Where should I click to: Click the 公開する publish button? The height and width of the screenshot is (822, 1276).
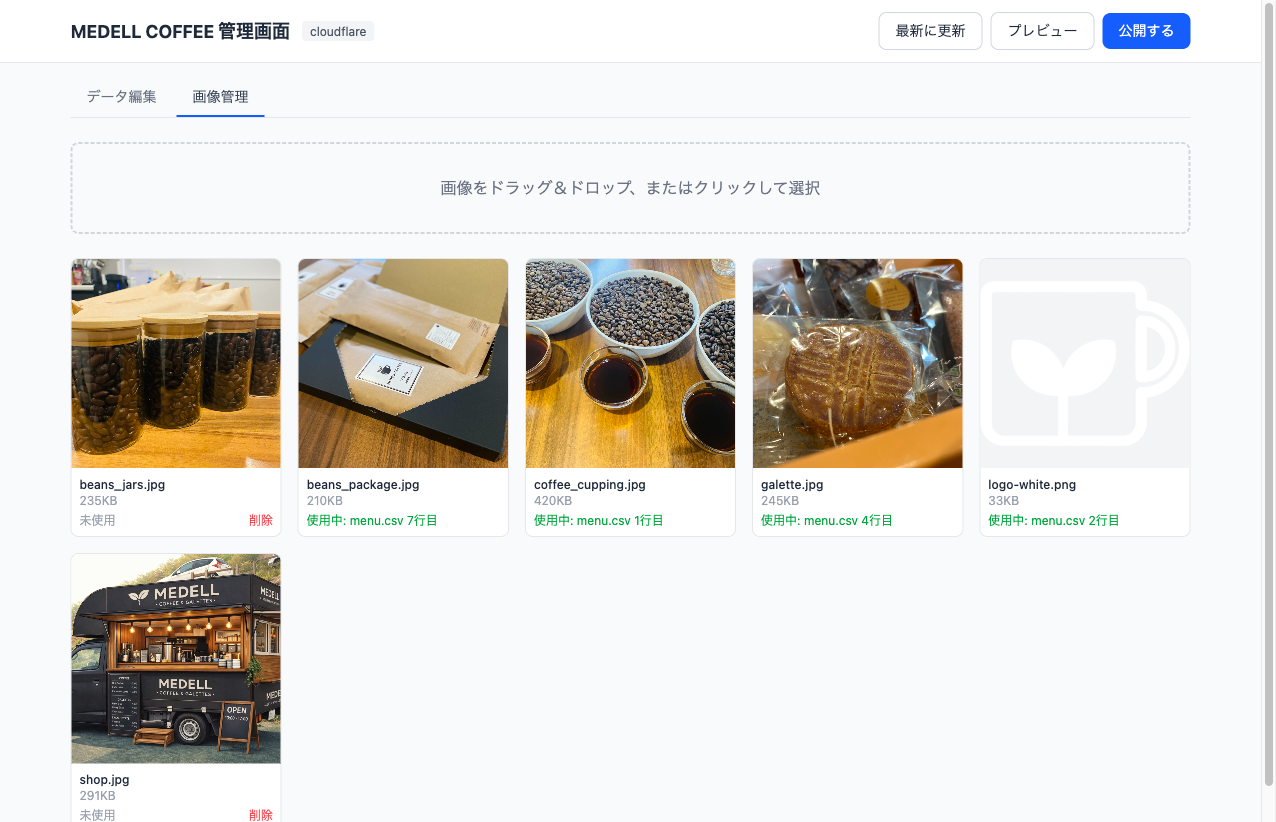pos(1146,31)
